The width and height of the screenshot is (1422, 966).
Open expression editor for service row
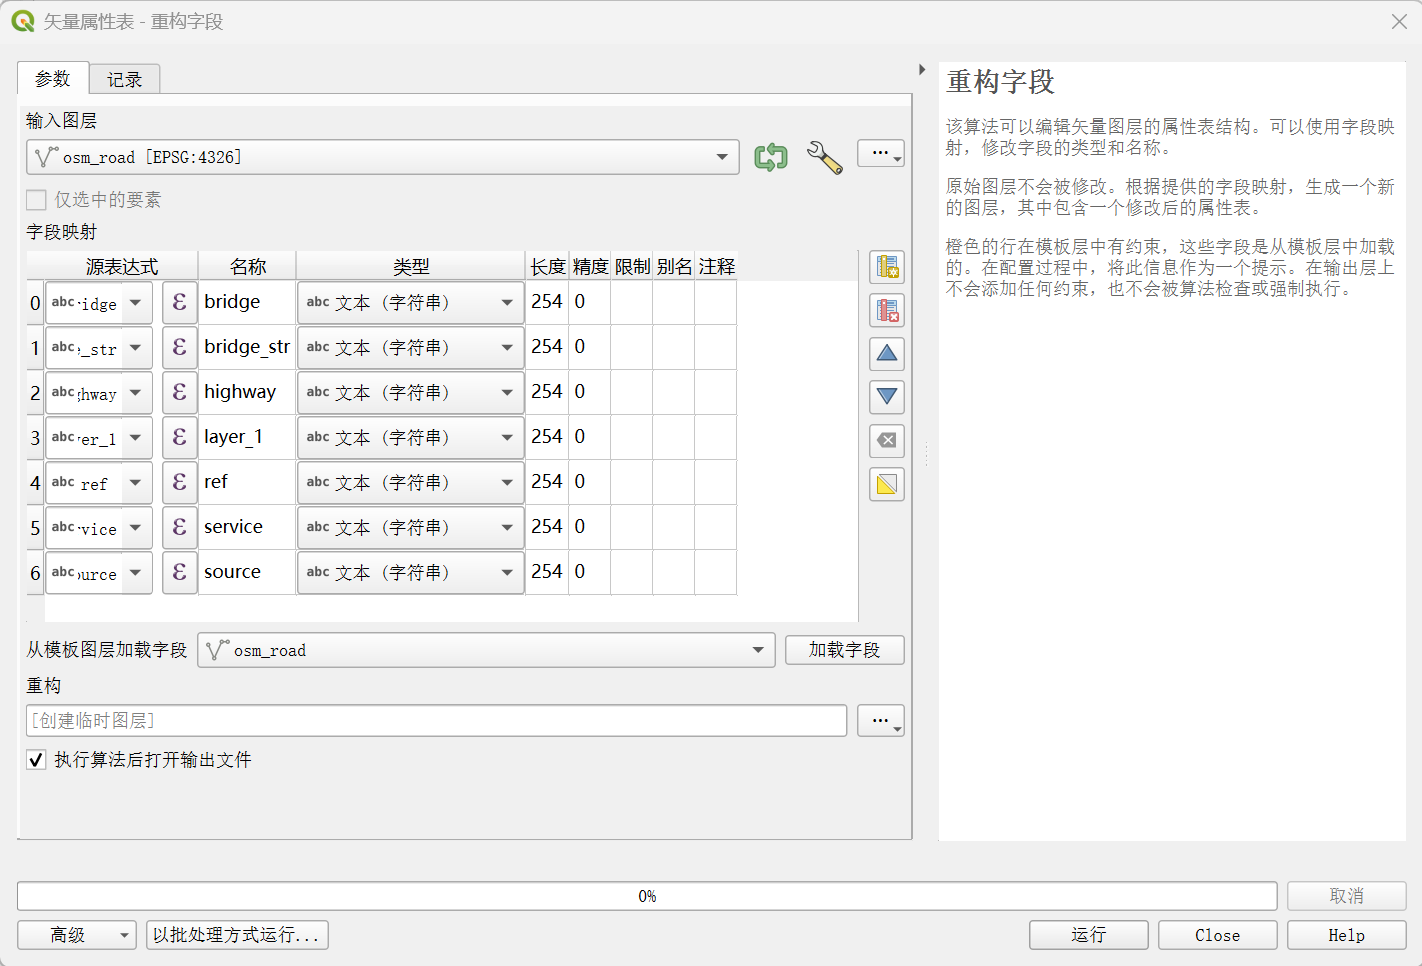pyautogui.click(x=180, y=527)
